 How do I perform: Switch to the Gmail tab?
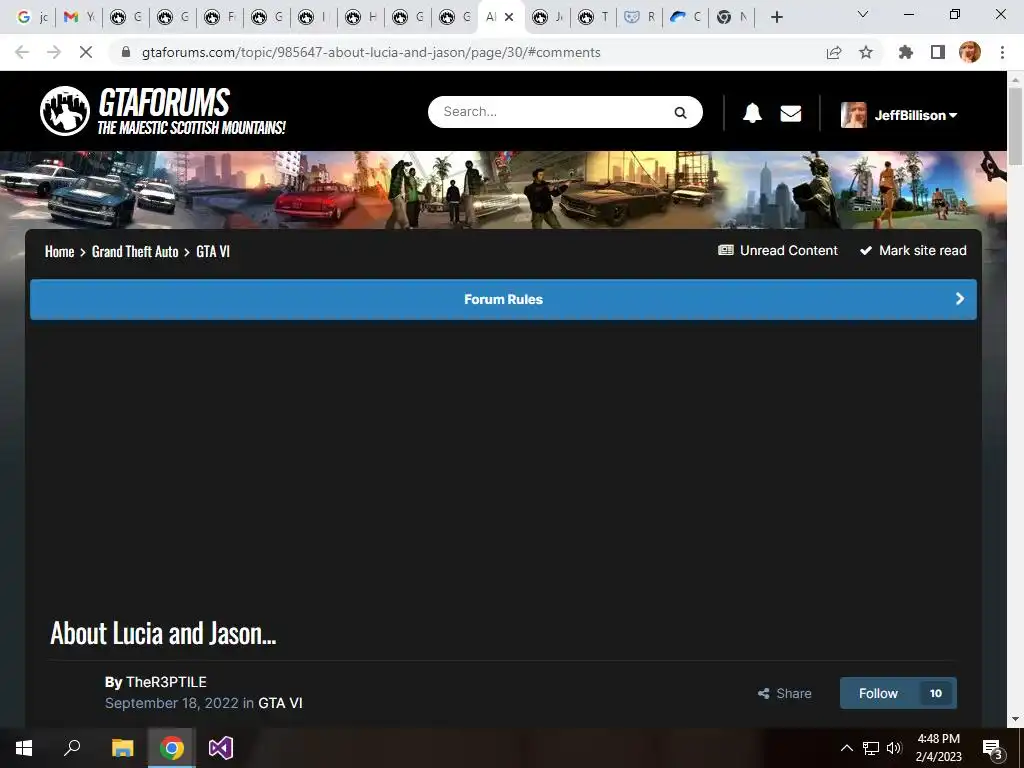click(79, 17)
